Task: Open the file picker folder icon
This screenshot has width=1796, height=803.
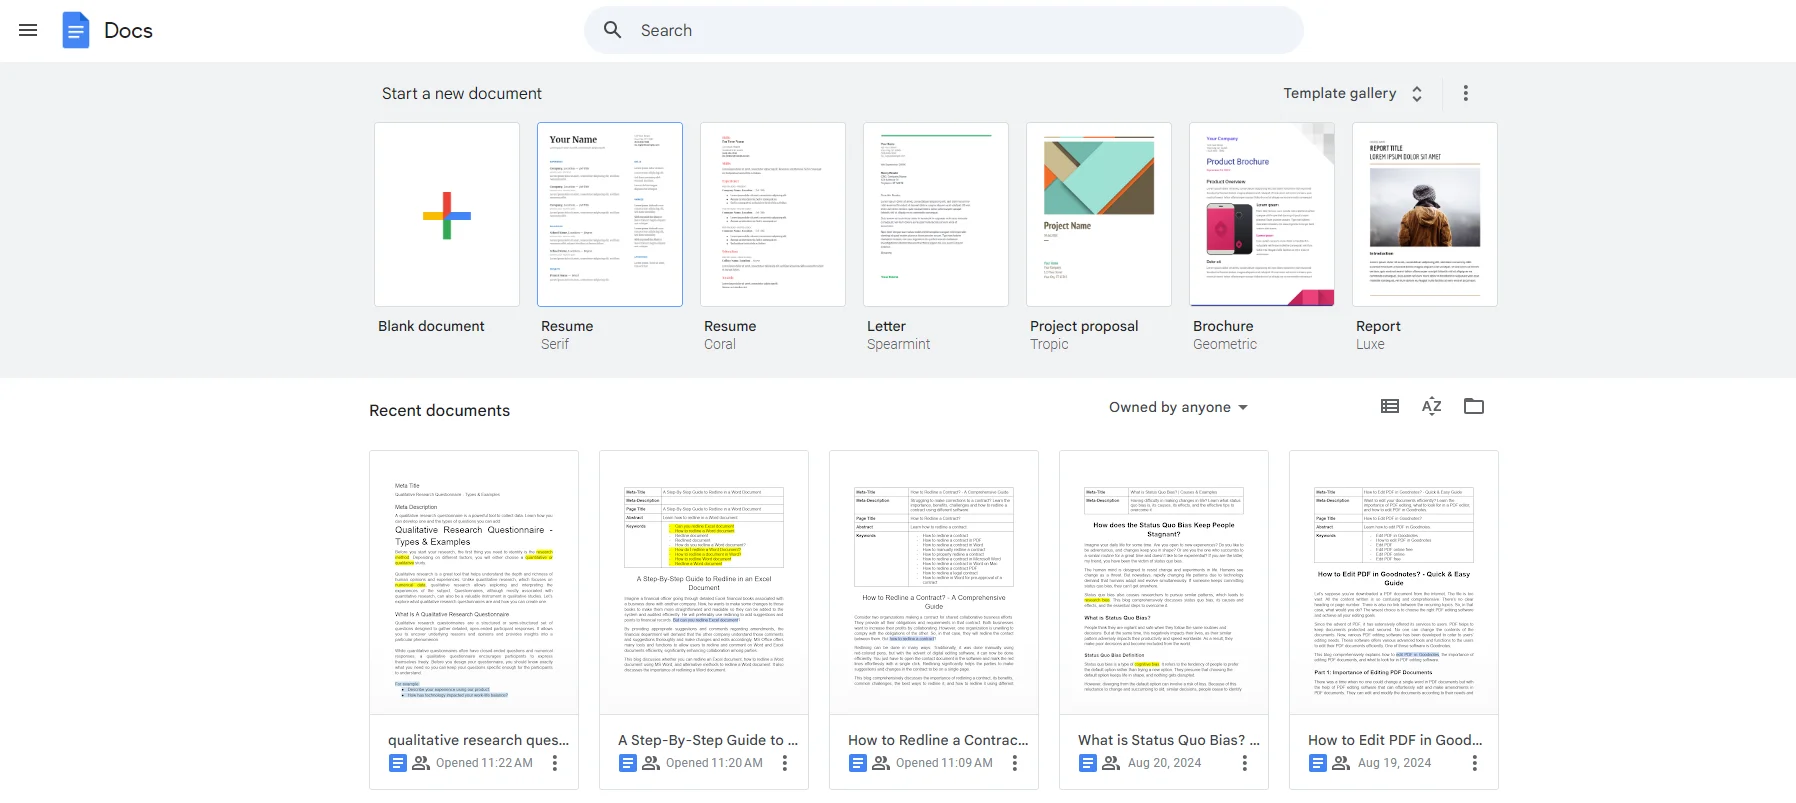Action: click(x=1474, y=406)
